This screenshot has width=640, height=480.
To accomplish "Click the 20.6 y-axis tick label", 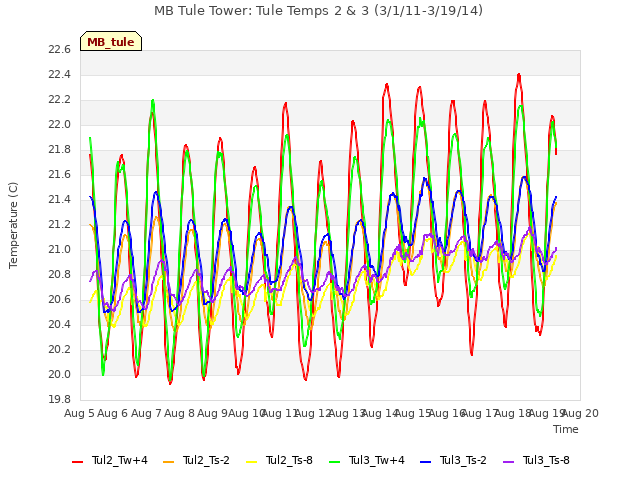I will 60,300.
